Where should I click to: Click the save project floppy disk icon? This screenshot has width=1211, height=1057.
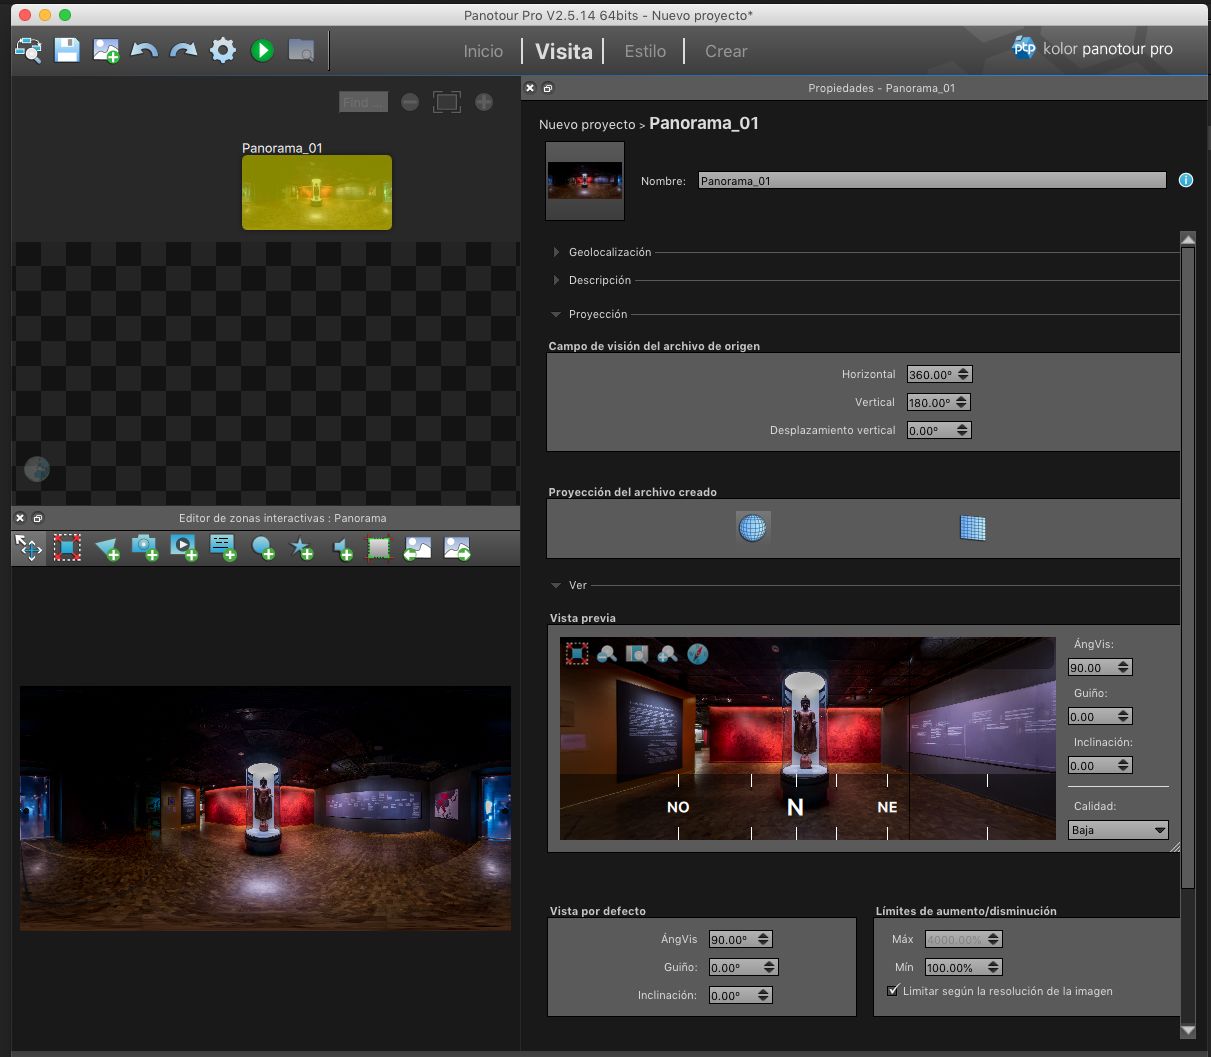click(67, 50)
